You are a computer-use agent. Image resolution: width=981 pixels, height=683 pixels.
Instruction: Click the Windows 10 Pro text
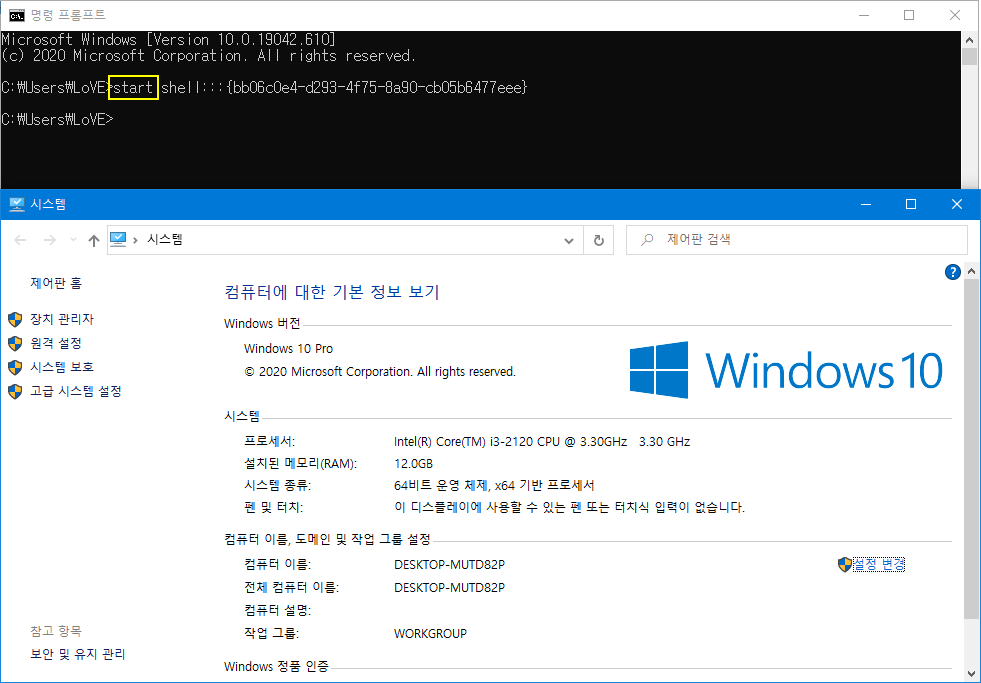tap(288, 348)
